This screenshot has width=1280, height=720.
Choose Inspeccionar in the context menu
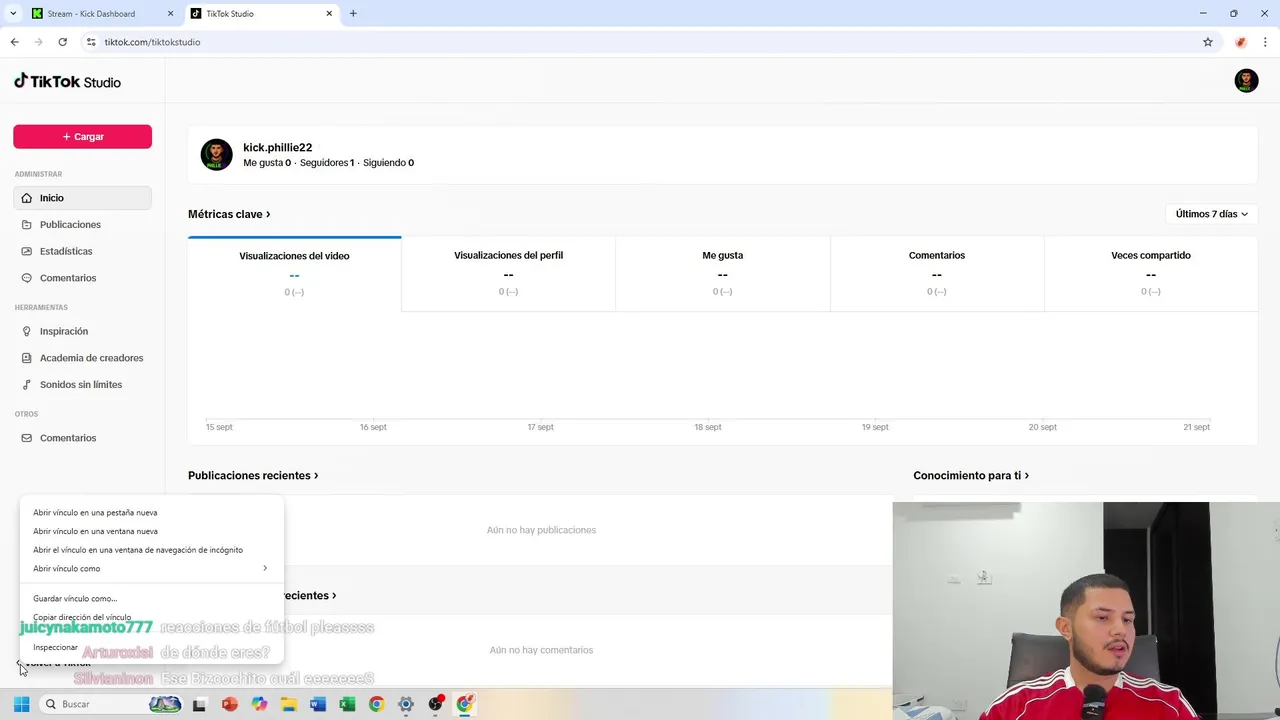point(150,648)
